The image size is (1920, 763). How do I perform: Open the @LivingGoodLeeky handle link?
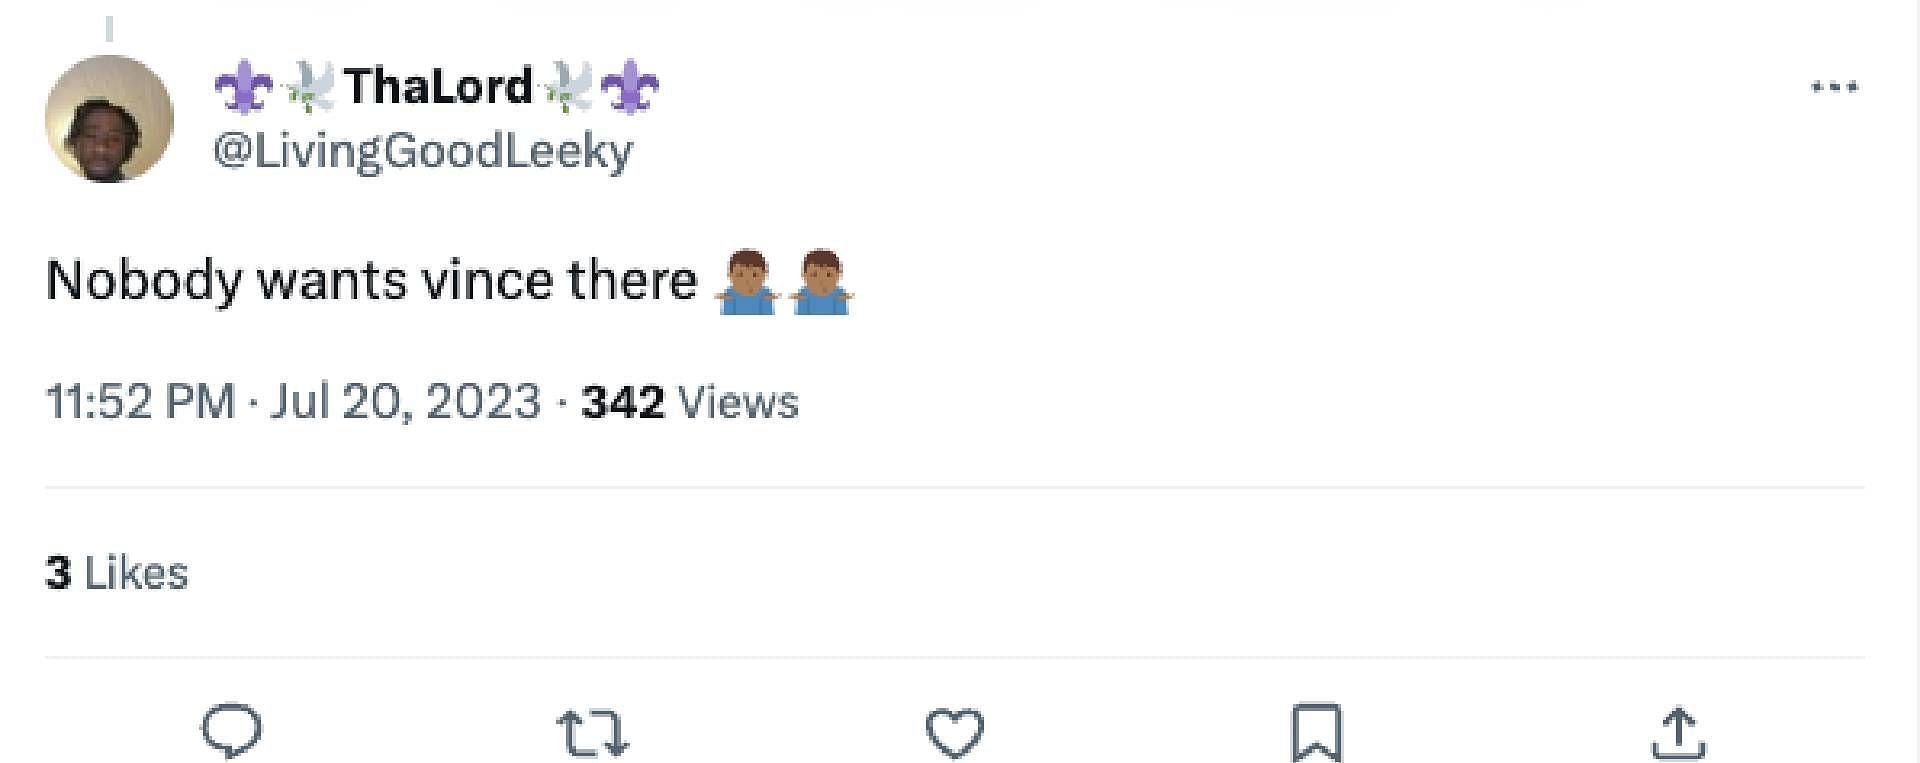(x=423, y=151)
